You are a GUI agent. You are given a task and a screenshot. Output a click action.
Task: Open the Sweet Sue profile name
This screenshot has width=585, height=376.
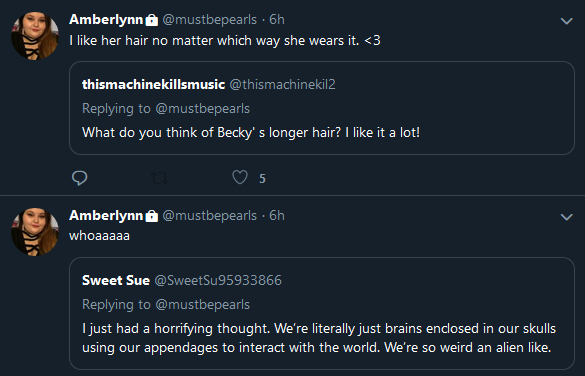click(116, 280)
